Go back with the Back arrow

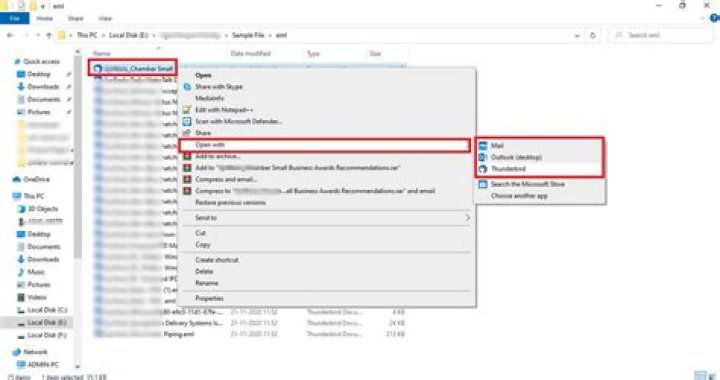coord(10,35)
